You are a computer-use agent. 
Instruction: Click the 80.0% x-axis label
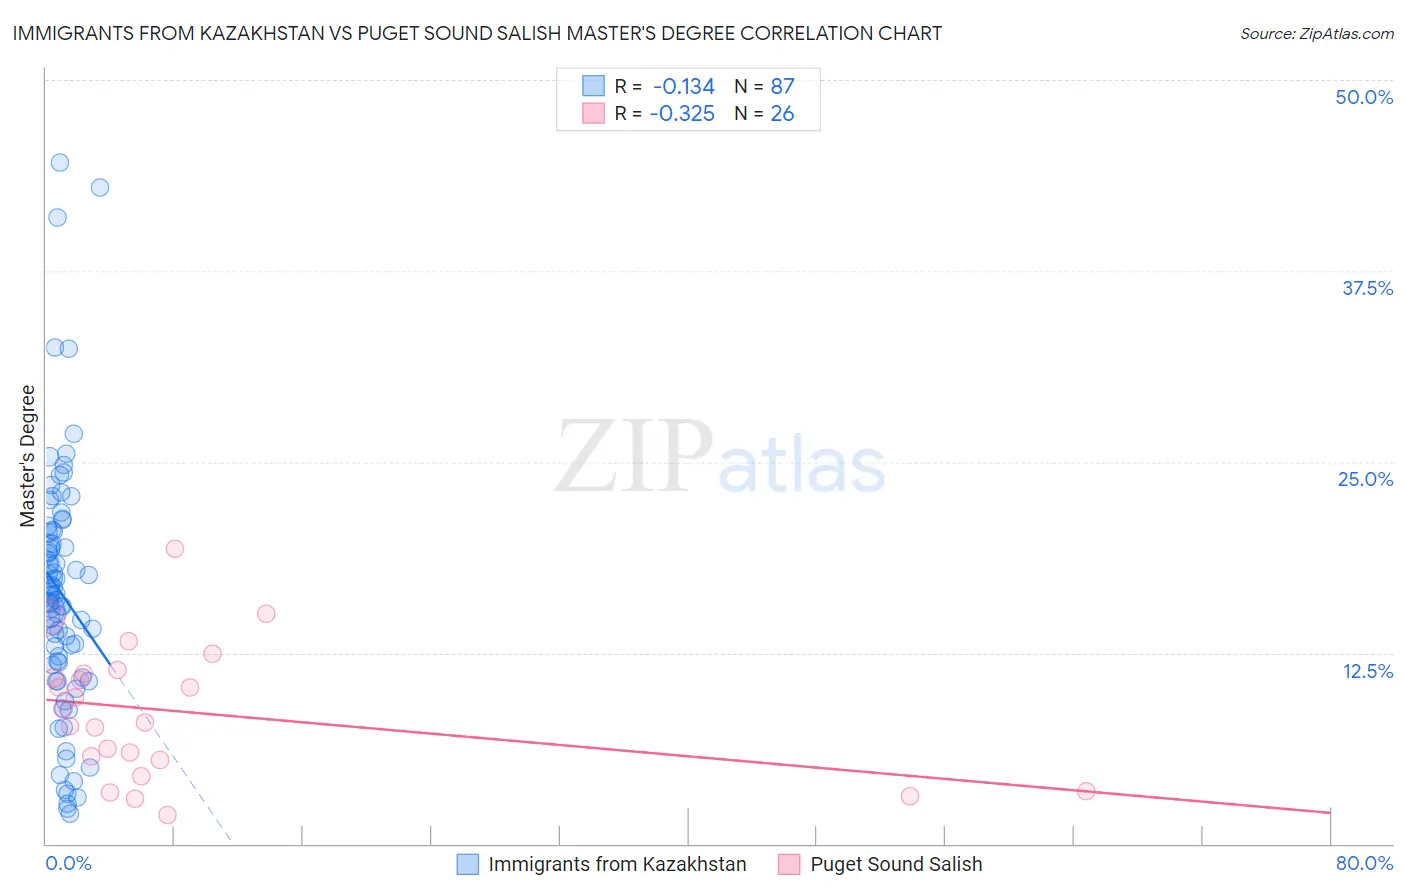click(x=1364, y=863)
